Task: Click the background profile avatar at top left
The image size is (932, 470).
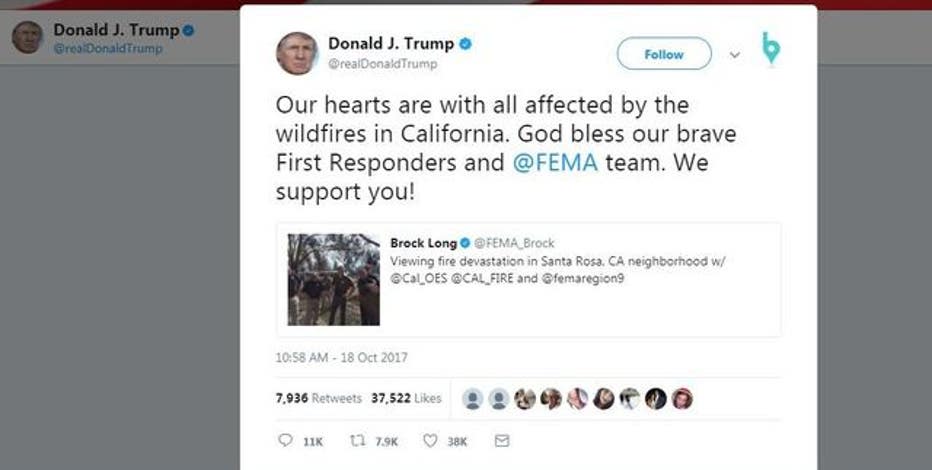Action: (x=27, y=37)
